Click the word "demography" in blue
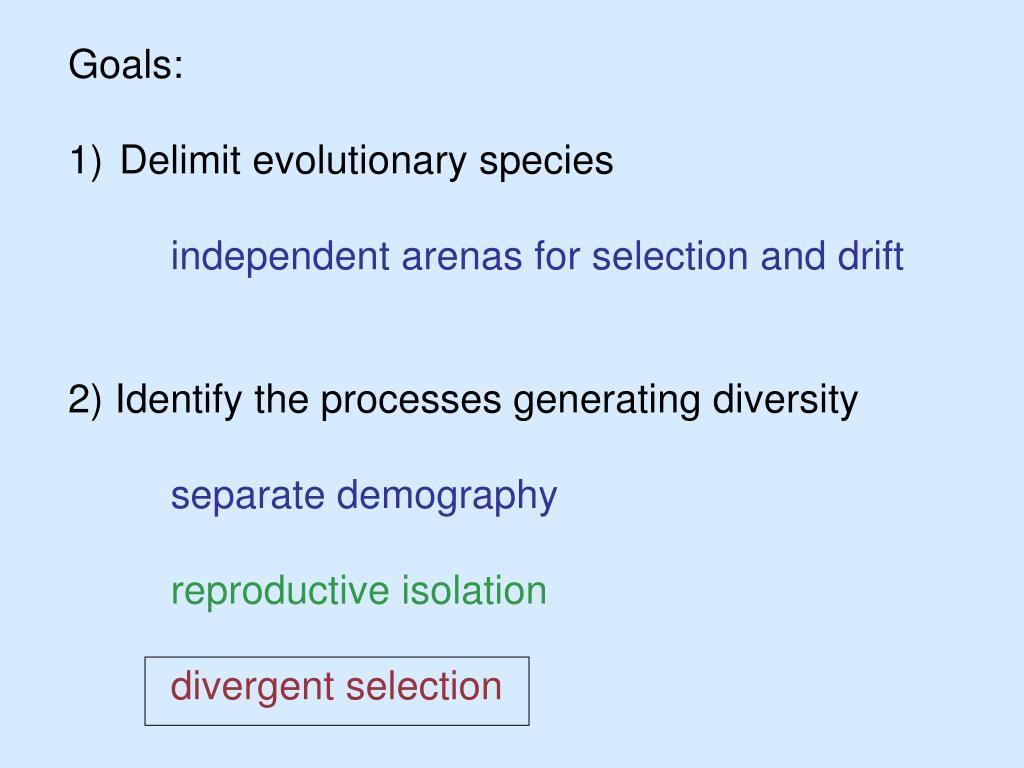 tap(447, 496)
